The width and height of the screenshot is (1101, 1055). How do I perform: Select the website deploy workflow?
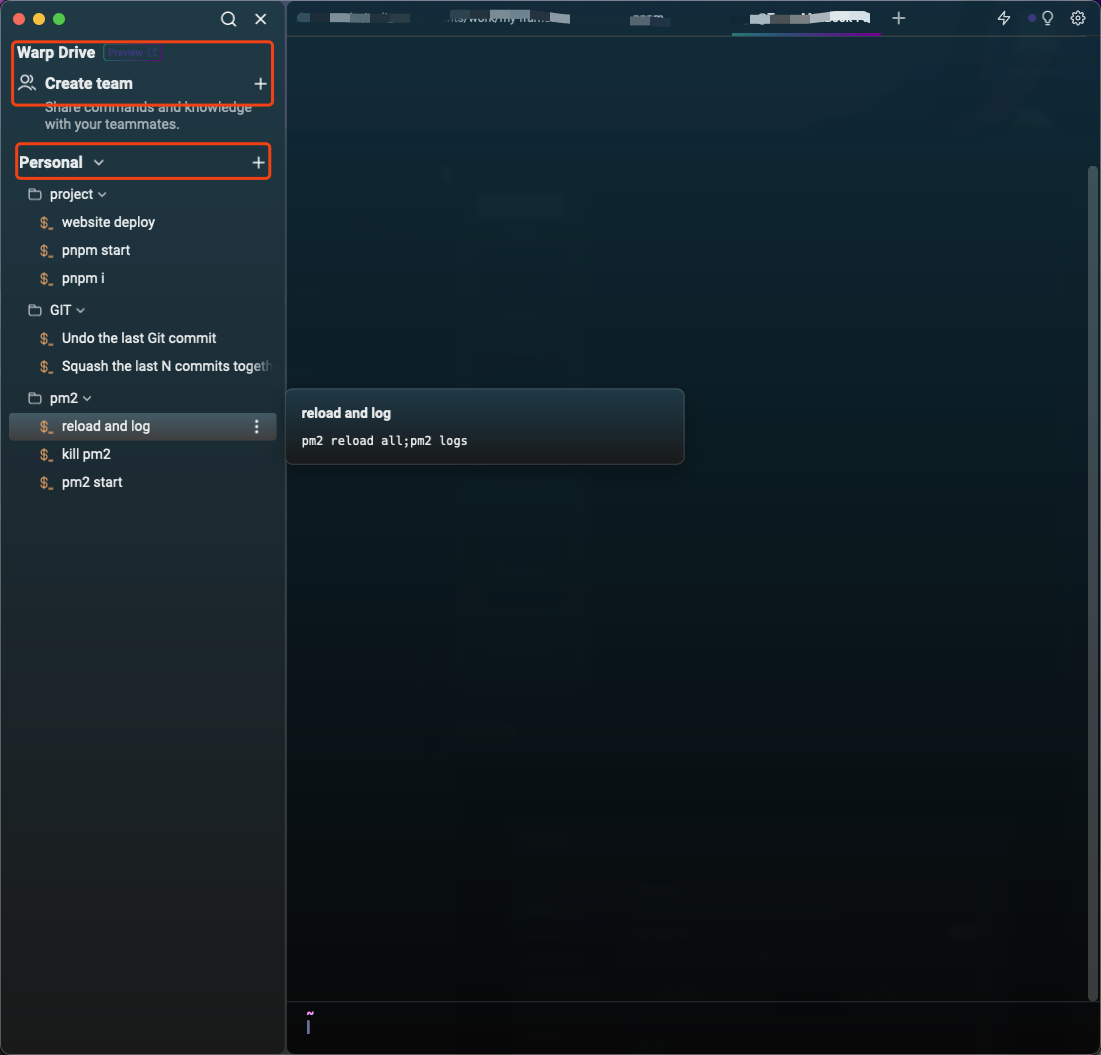pos(108,222)
